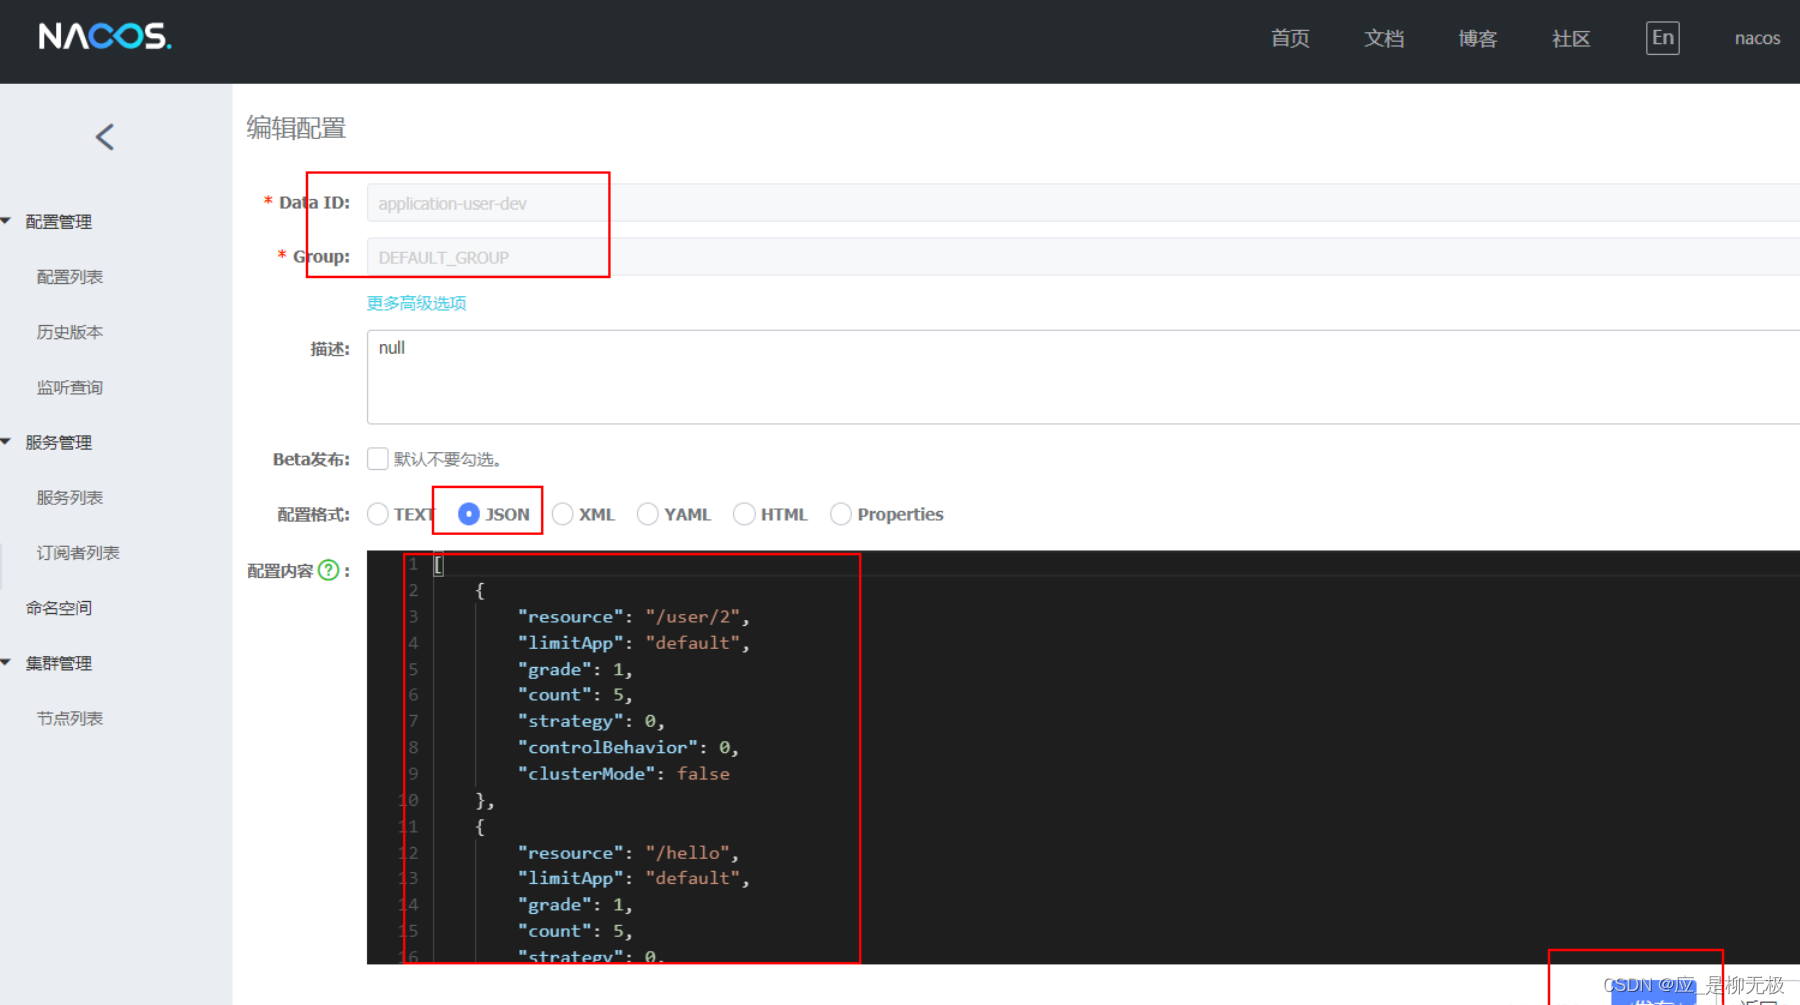
Task: Click "resource": "/user/2" line in editor
Action: 633,617
